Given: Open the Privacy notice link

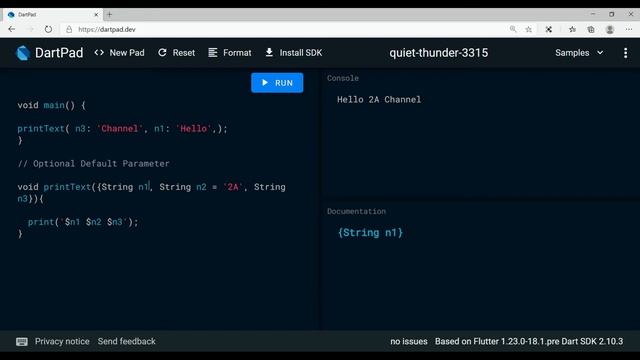Looking at the screenshot, I should pyautogui.click(x=62, y=342).
